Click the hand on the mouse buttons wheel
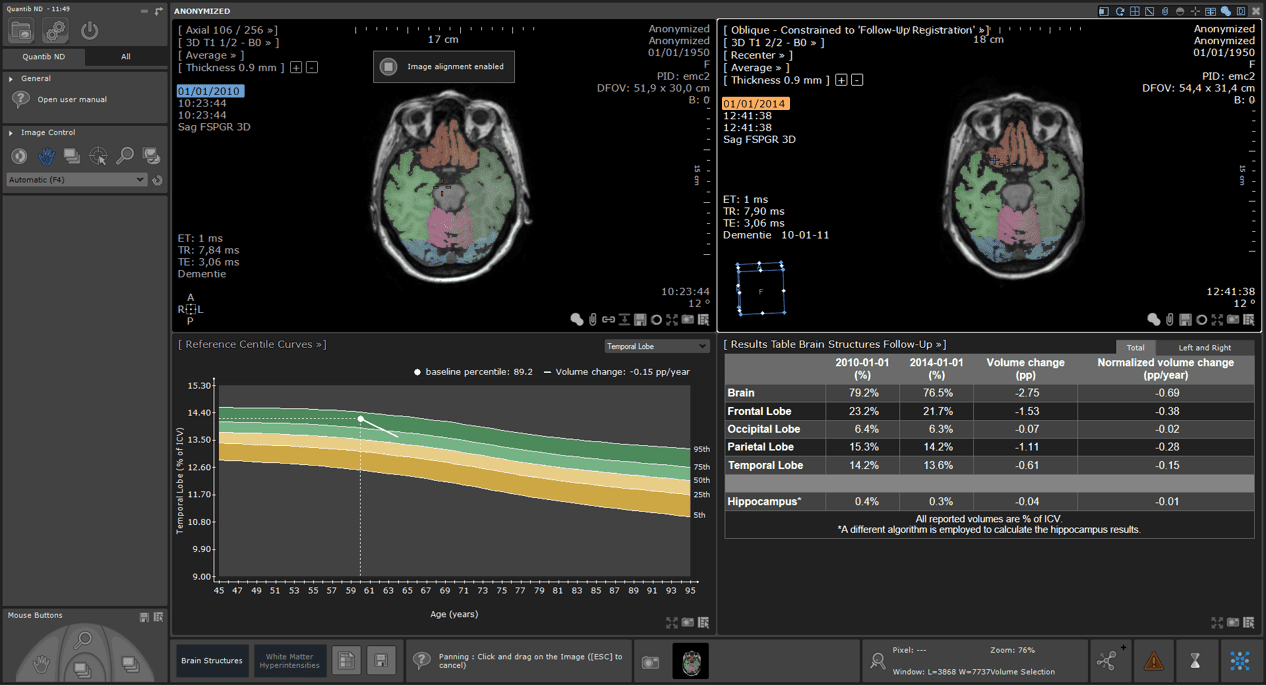The image size is (1266, 685). 42,663
